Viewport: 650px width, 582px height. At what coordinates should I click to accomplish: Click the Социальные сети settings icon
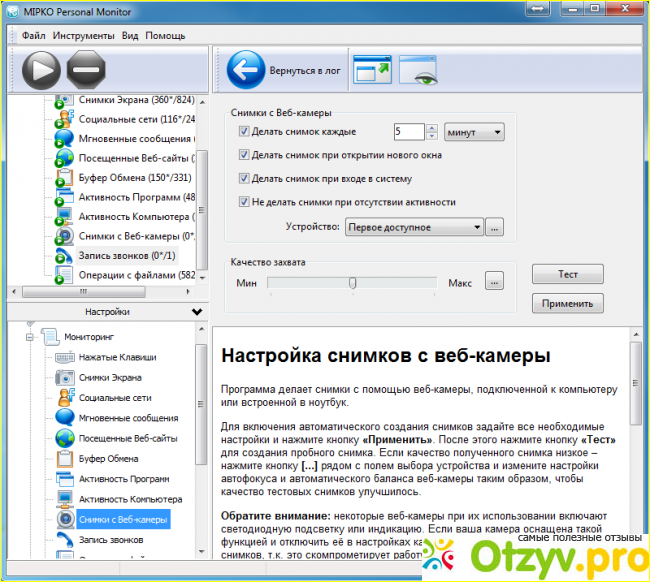click(65, 398)
